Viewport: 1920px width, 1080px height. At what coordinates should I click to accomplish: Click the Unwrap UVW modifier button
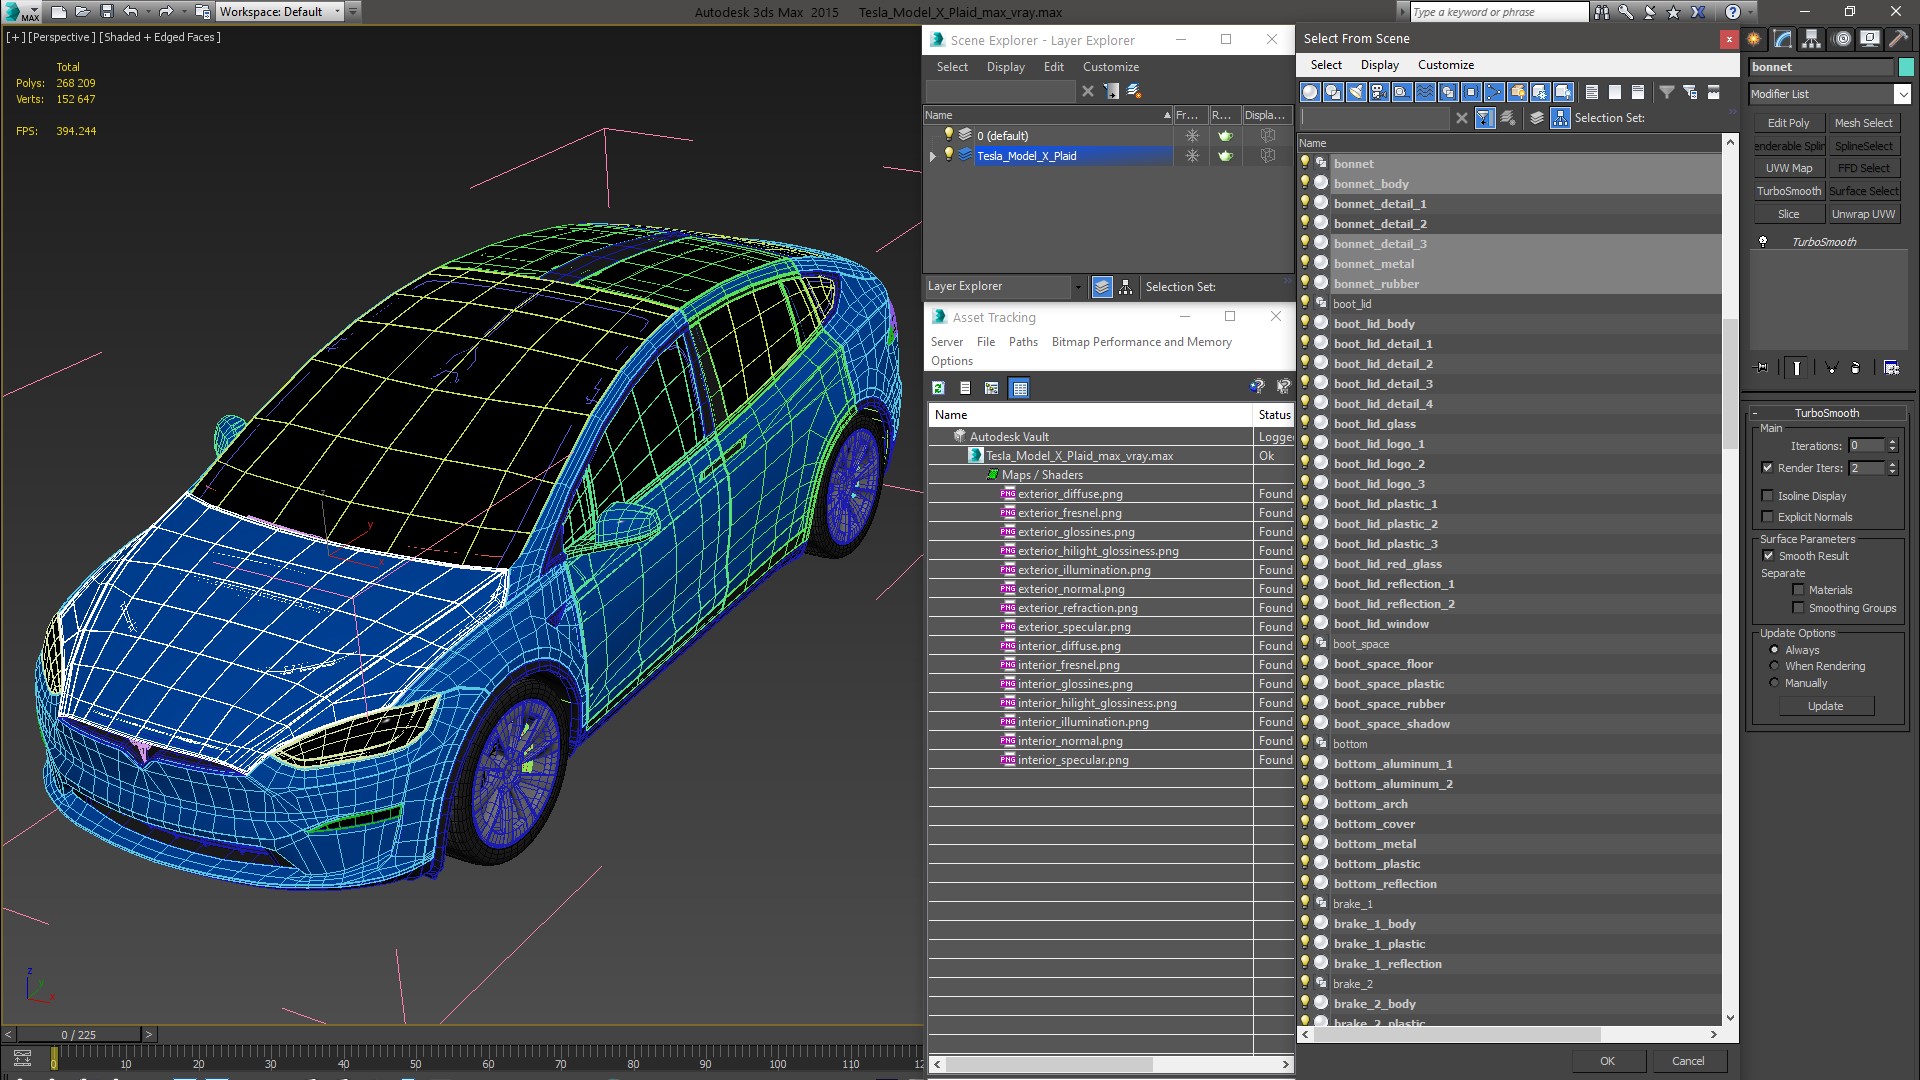[1863, 214]
